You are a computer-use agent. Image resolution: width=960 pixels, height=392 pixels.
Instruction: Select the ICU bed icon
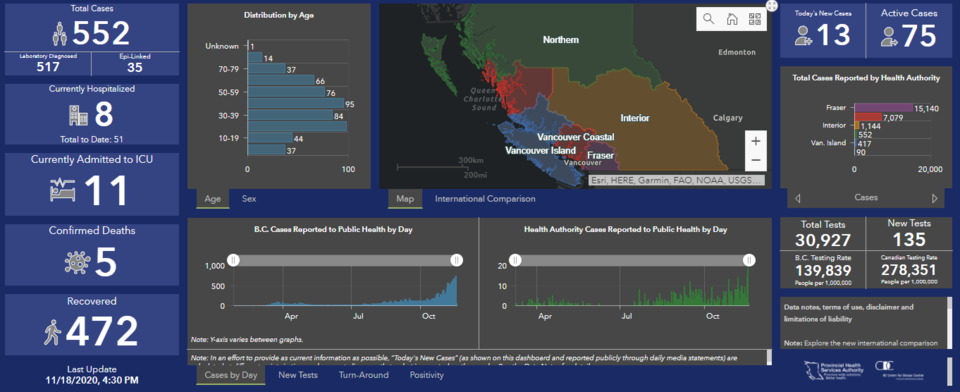62,190
